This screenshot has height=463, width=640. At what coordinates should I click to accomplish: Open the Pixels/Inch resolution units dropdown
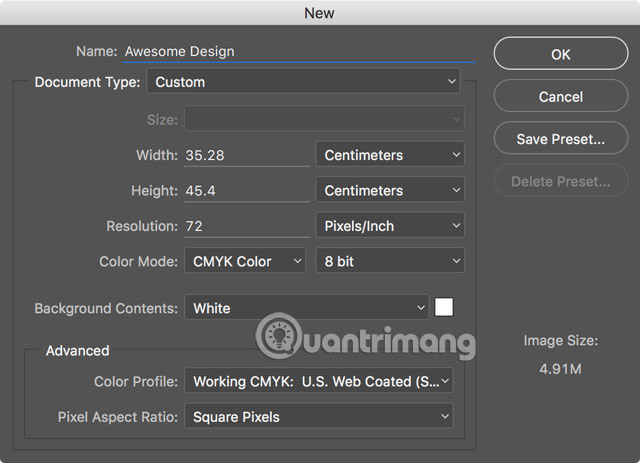(390, 226)
